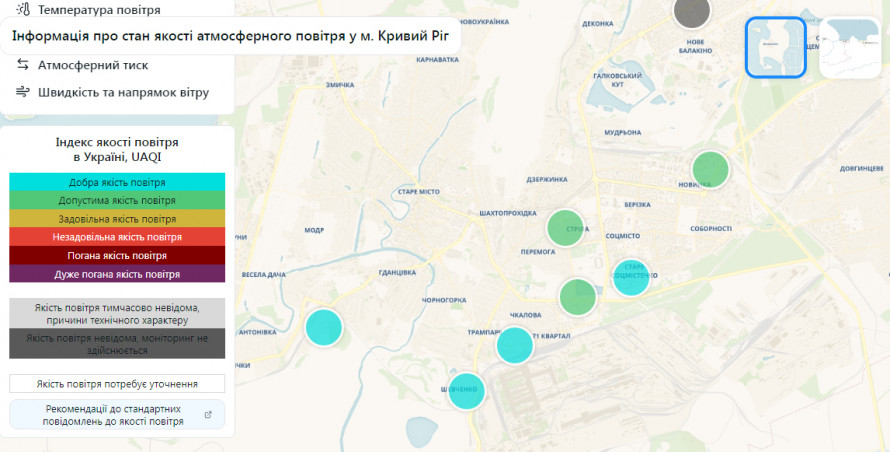Click the cyan marker near Антонівка
Screen dimensions: 890x452
point(323,327)
